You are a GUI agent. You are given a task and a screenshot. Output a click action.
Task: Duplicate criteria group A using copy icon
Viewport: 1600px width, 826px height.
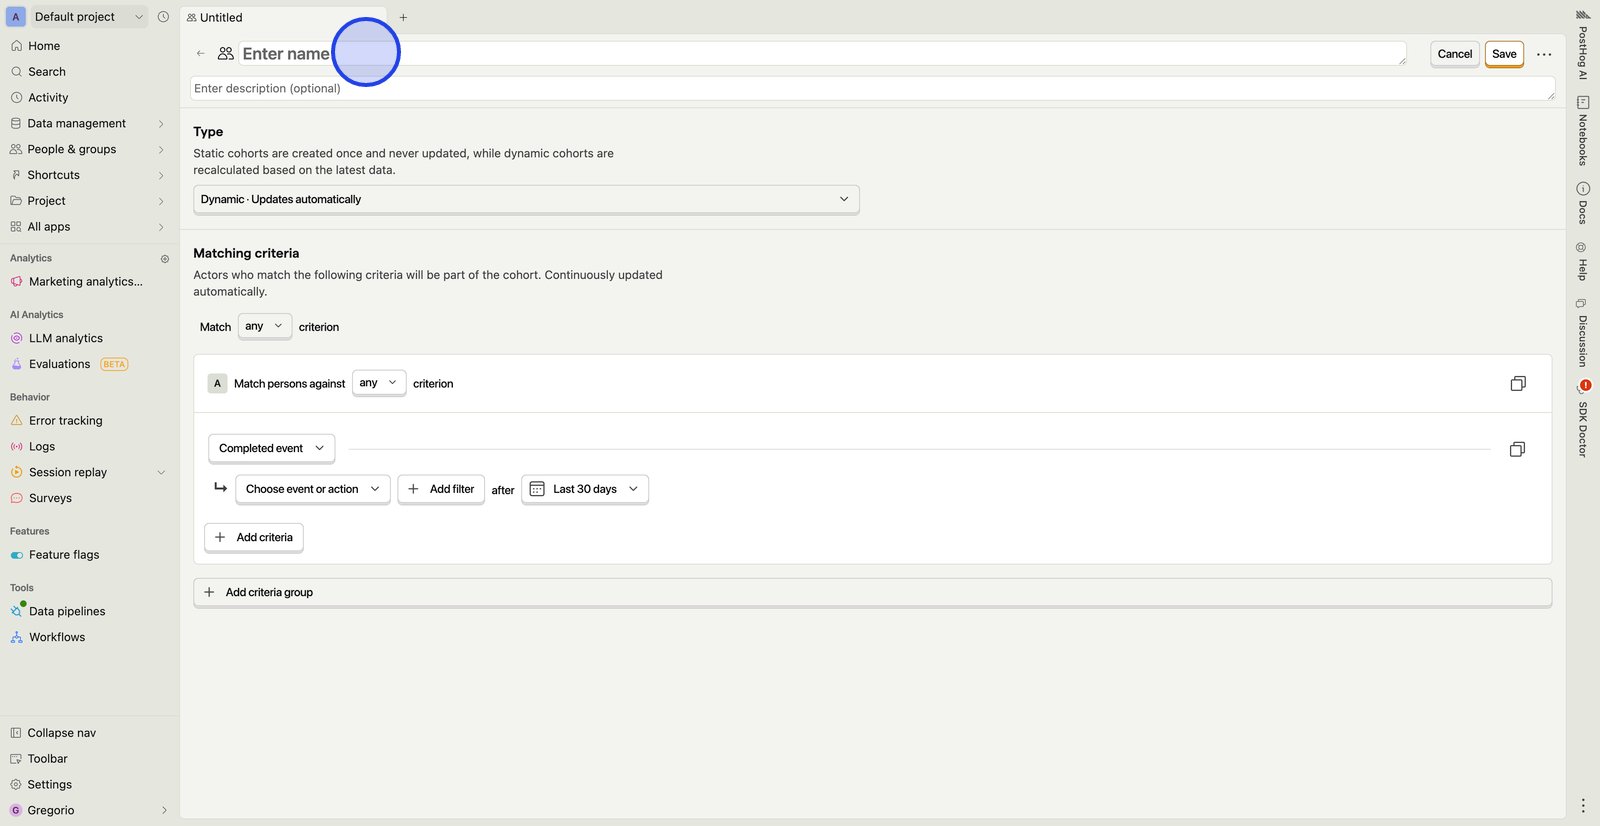[1517, 384]
